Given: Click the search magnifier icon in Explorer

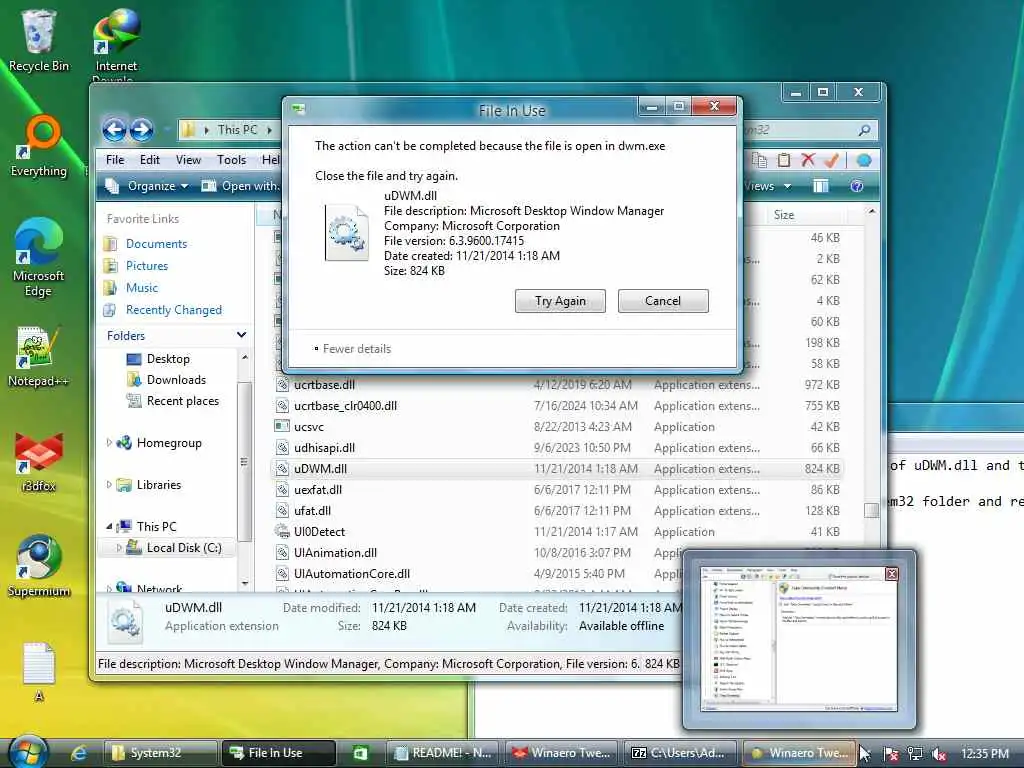Looking at the screenshot, I should [x=865, y=130].
